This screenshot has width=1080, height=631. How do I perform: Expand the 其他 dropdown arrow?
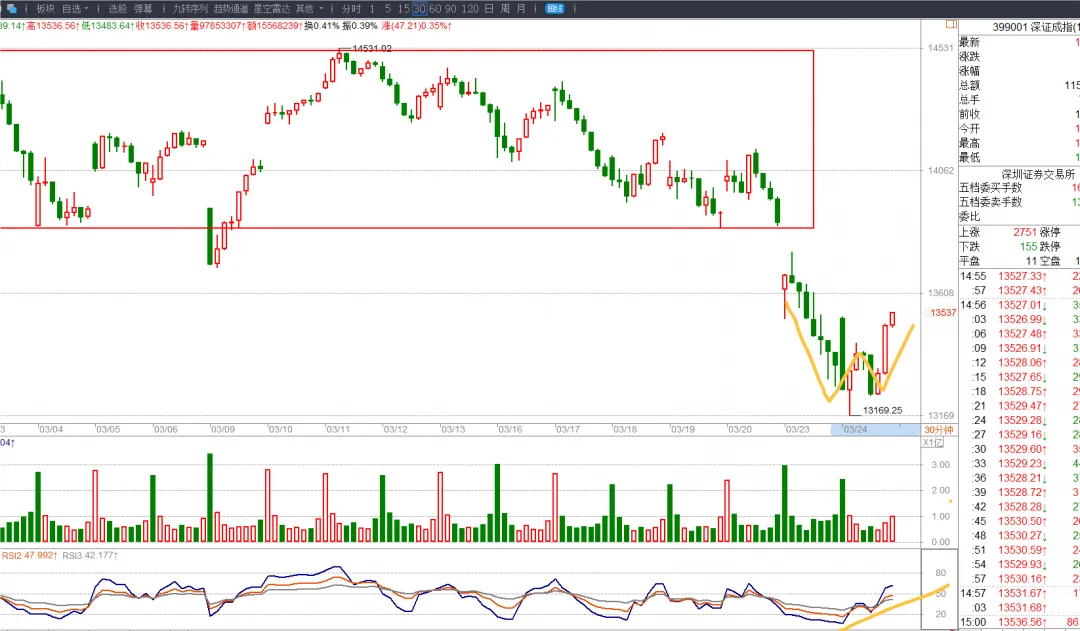click(x=321, y=8)
